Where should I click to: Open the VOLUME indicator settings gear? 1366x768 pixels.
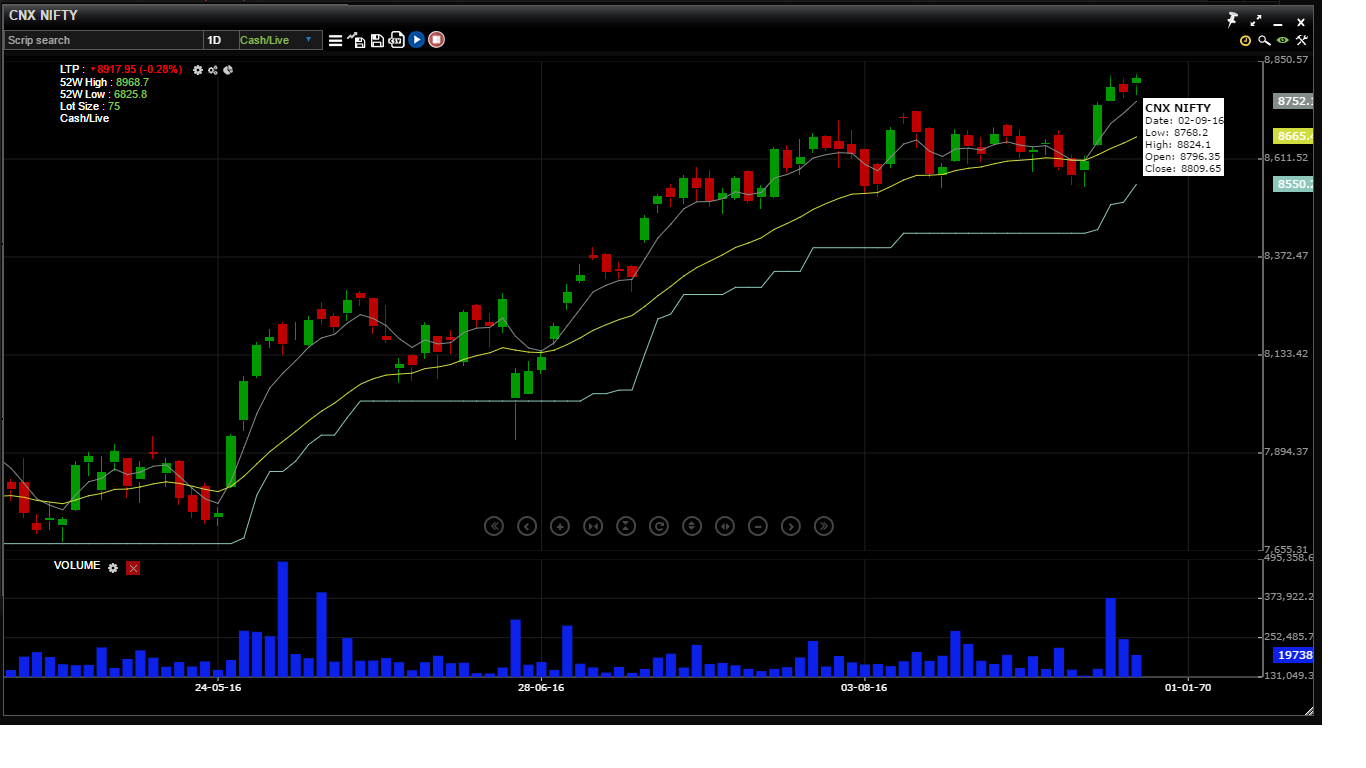point(113,568)
